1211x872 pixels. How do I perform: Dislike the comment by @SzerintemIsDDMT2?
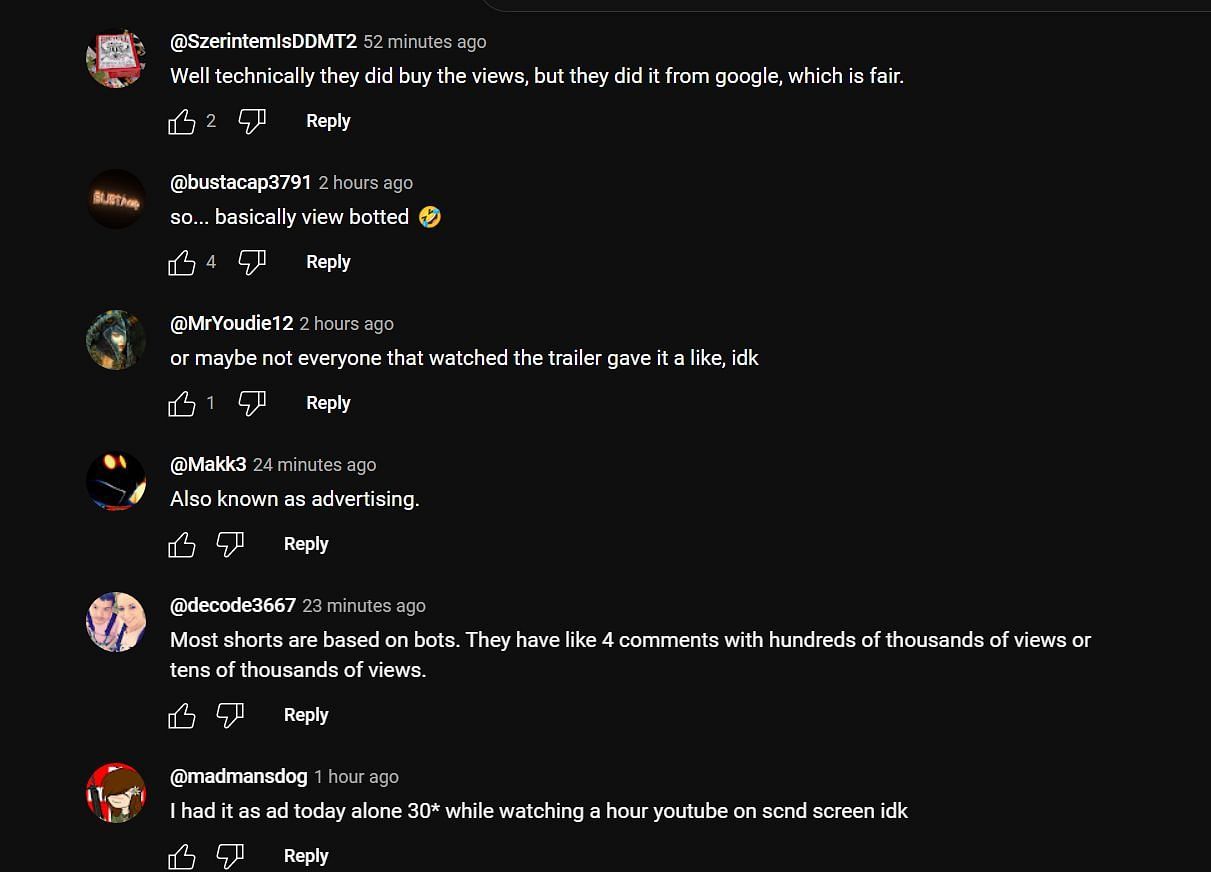(x=252, y=122)
